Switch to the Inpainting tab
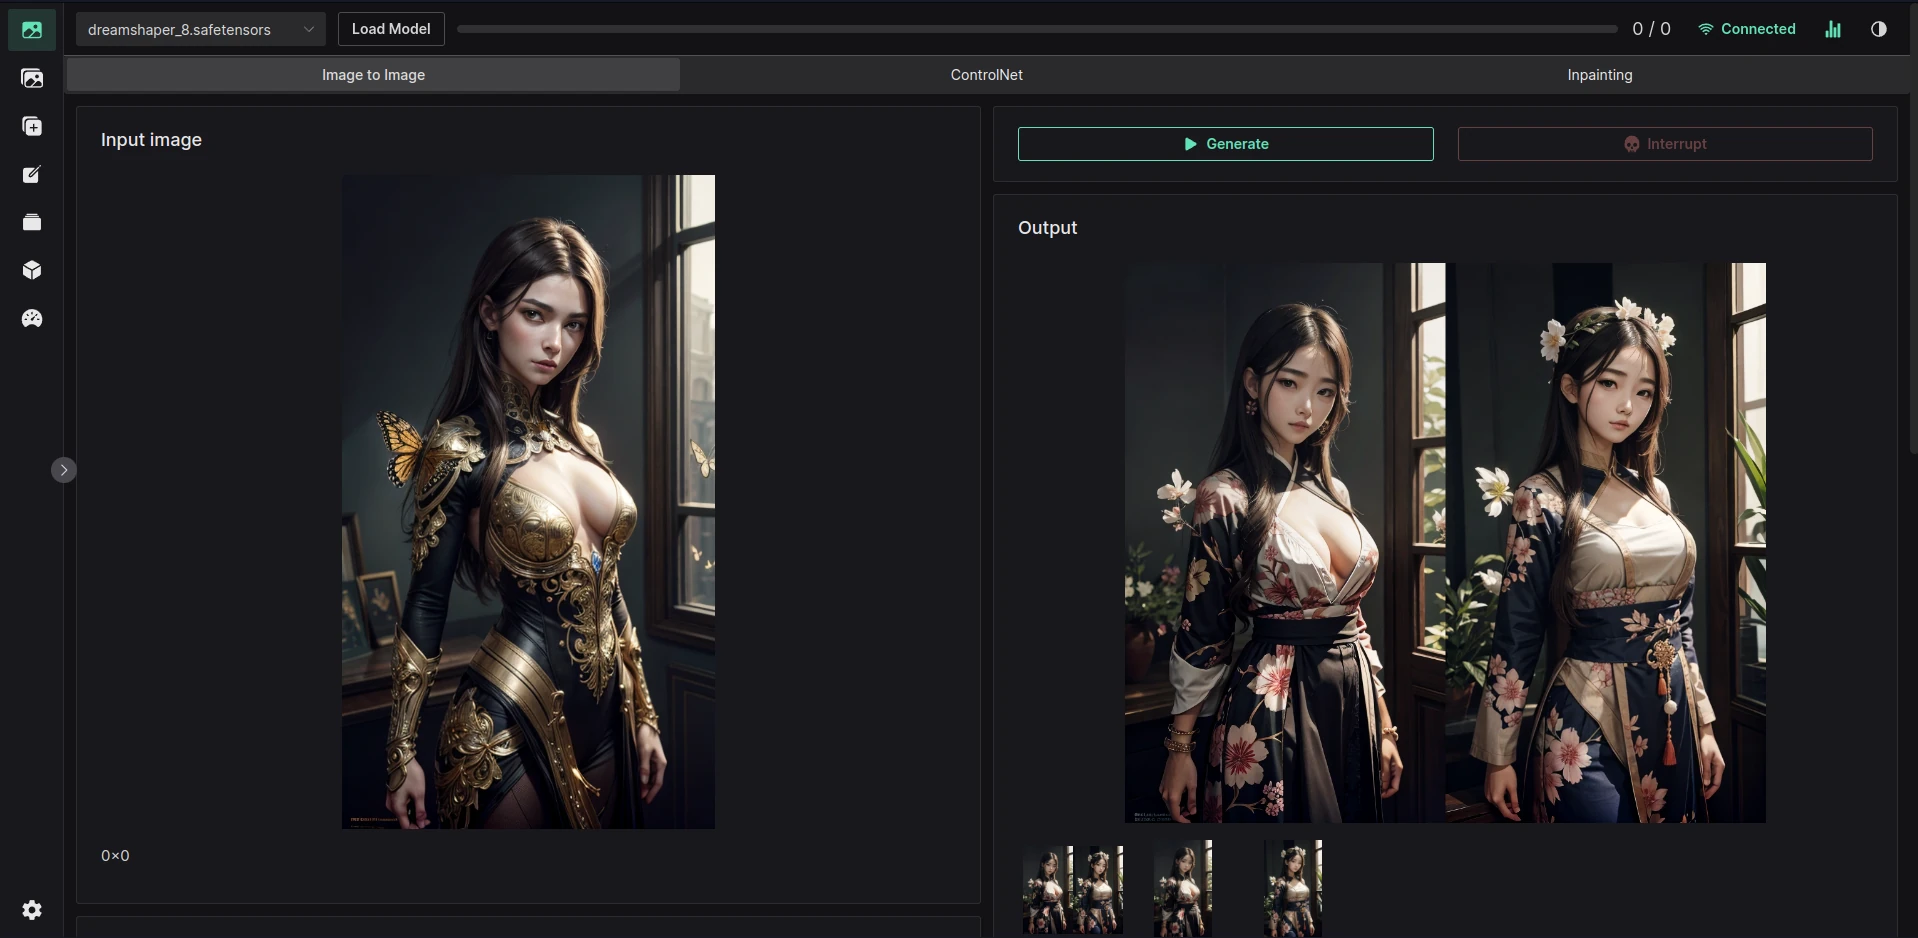The image size is (1918, 938). pyautogui.click(x=1599, y=74)
